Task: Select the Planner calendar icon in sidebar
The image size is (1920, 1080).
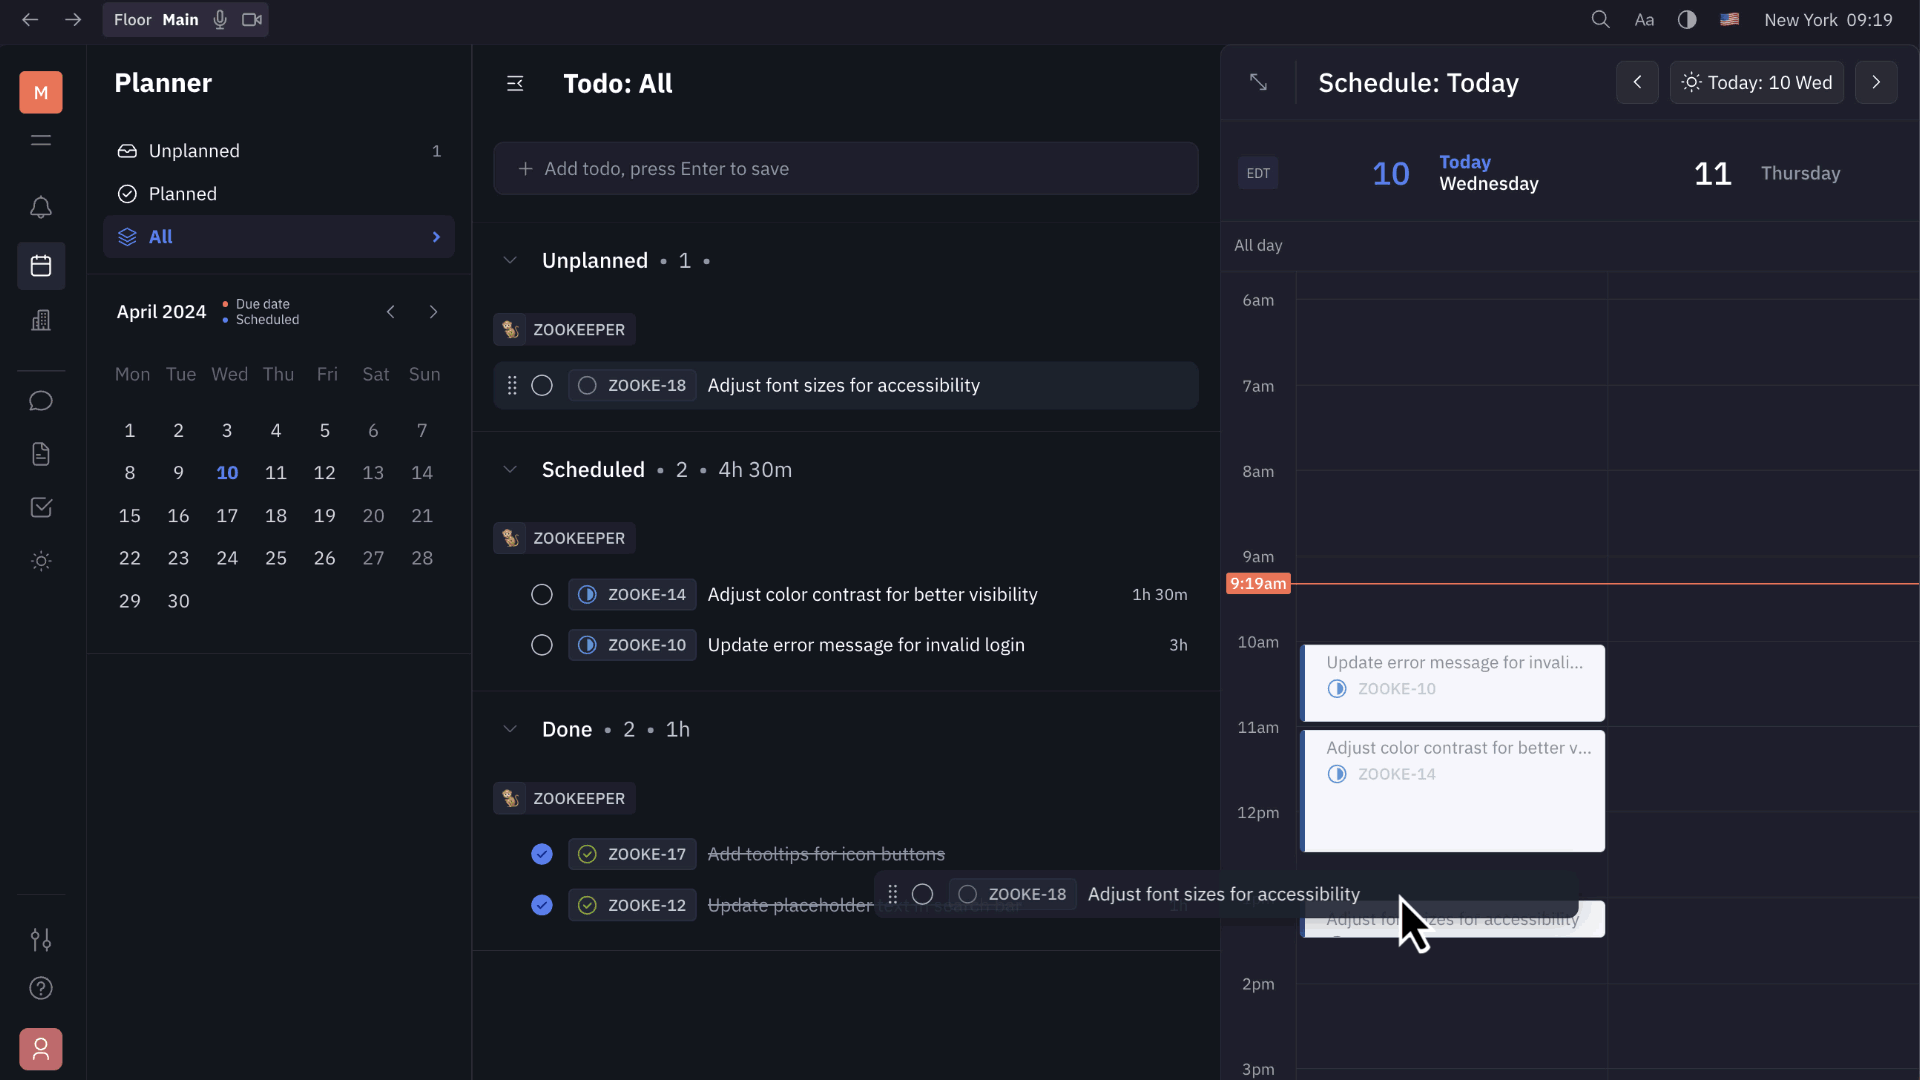Action: click(41, 265)
